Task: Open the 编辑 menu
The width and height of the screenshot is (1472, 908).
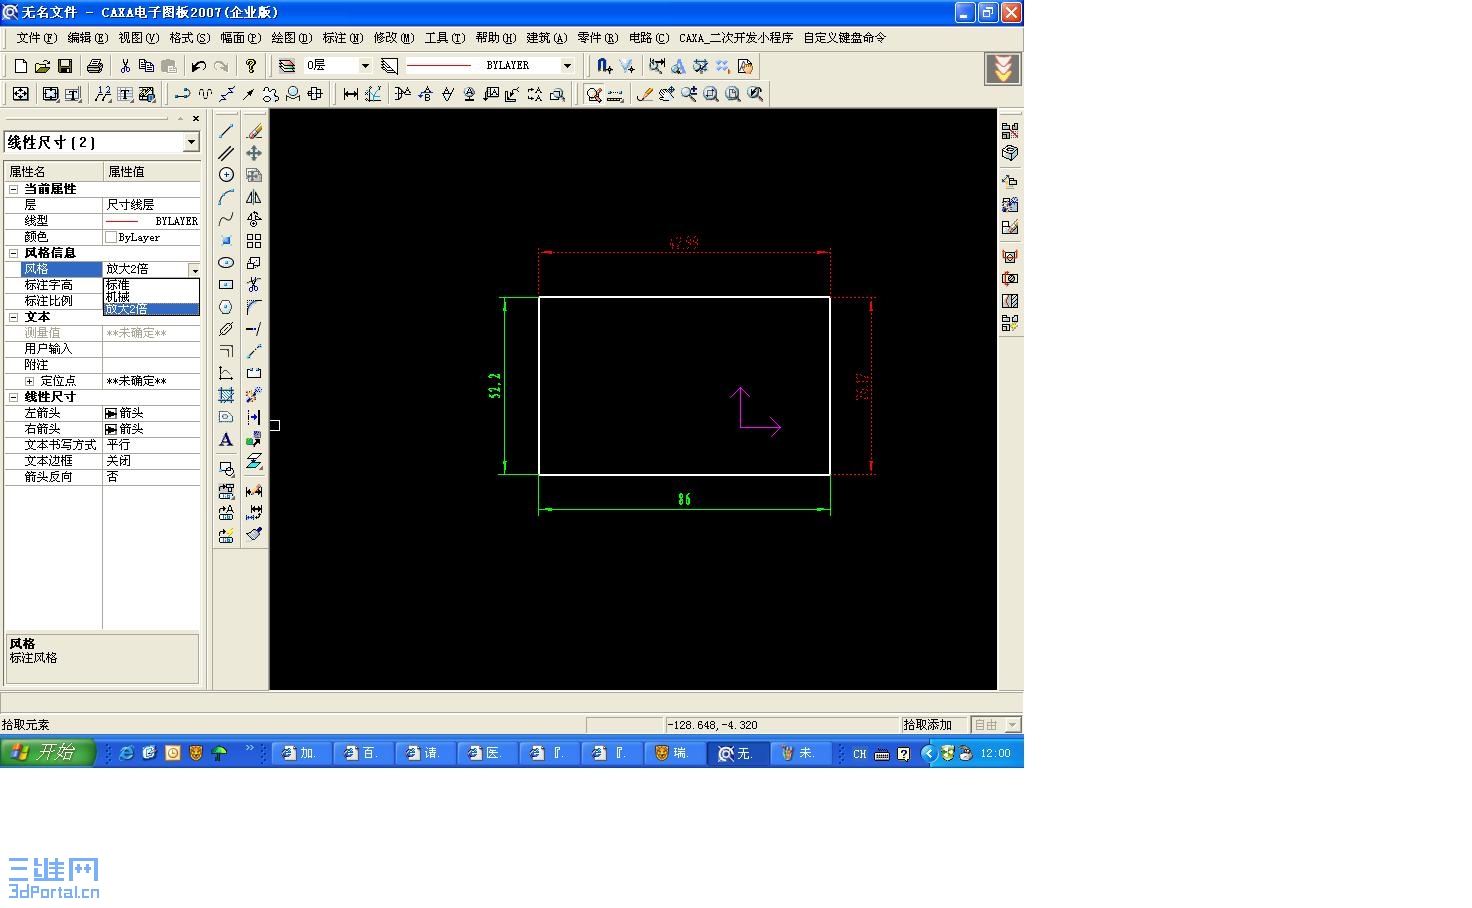Action: pyautogui.click(x=87, y=38)
